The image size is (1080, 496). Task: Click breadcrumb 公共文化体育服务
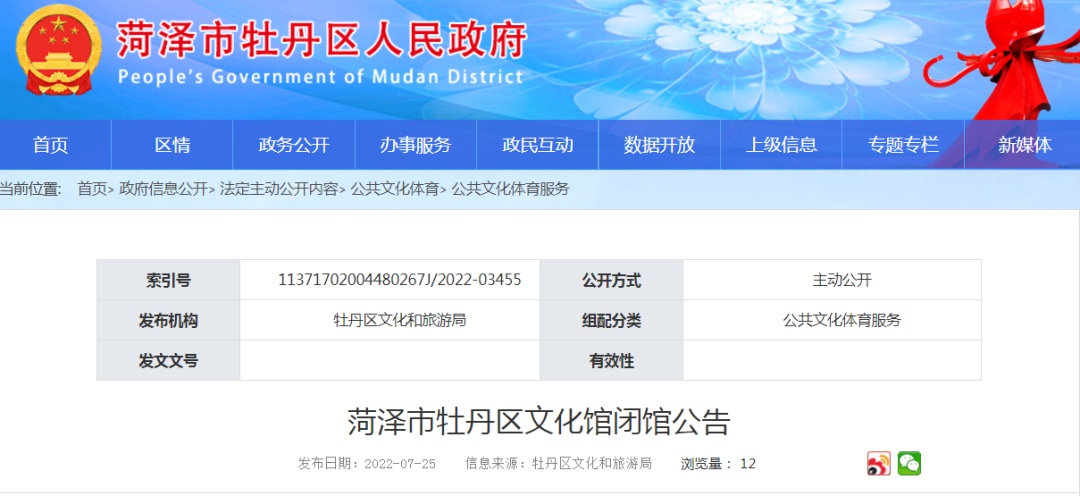click(510, 189)
